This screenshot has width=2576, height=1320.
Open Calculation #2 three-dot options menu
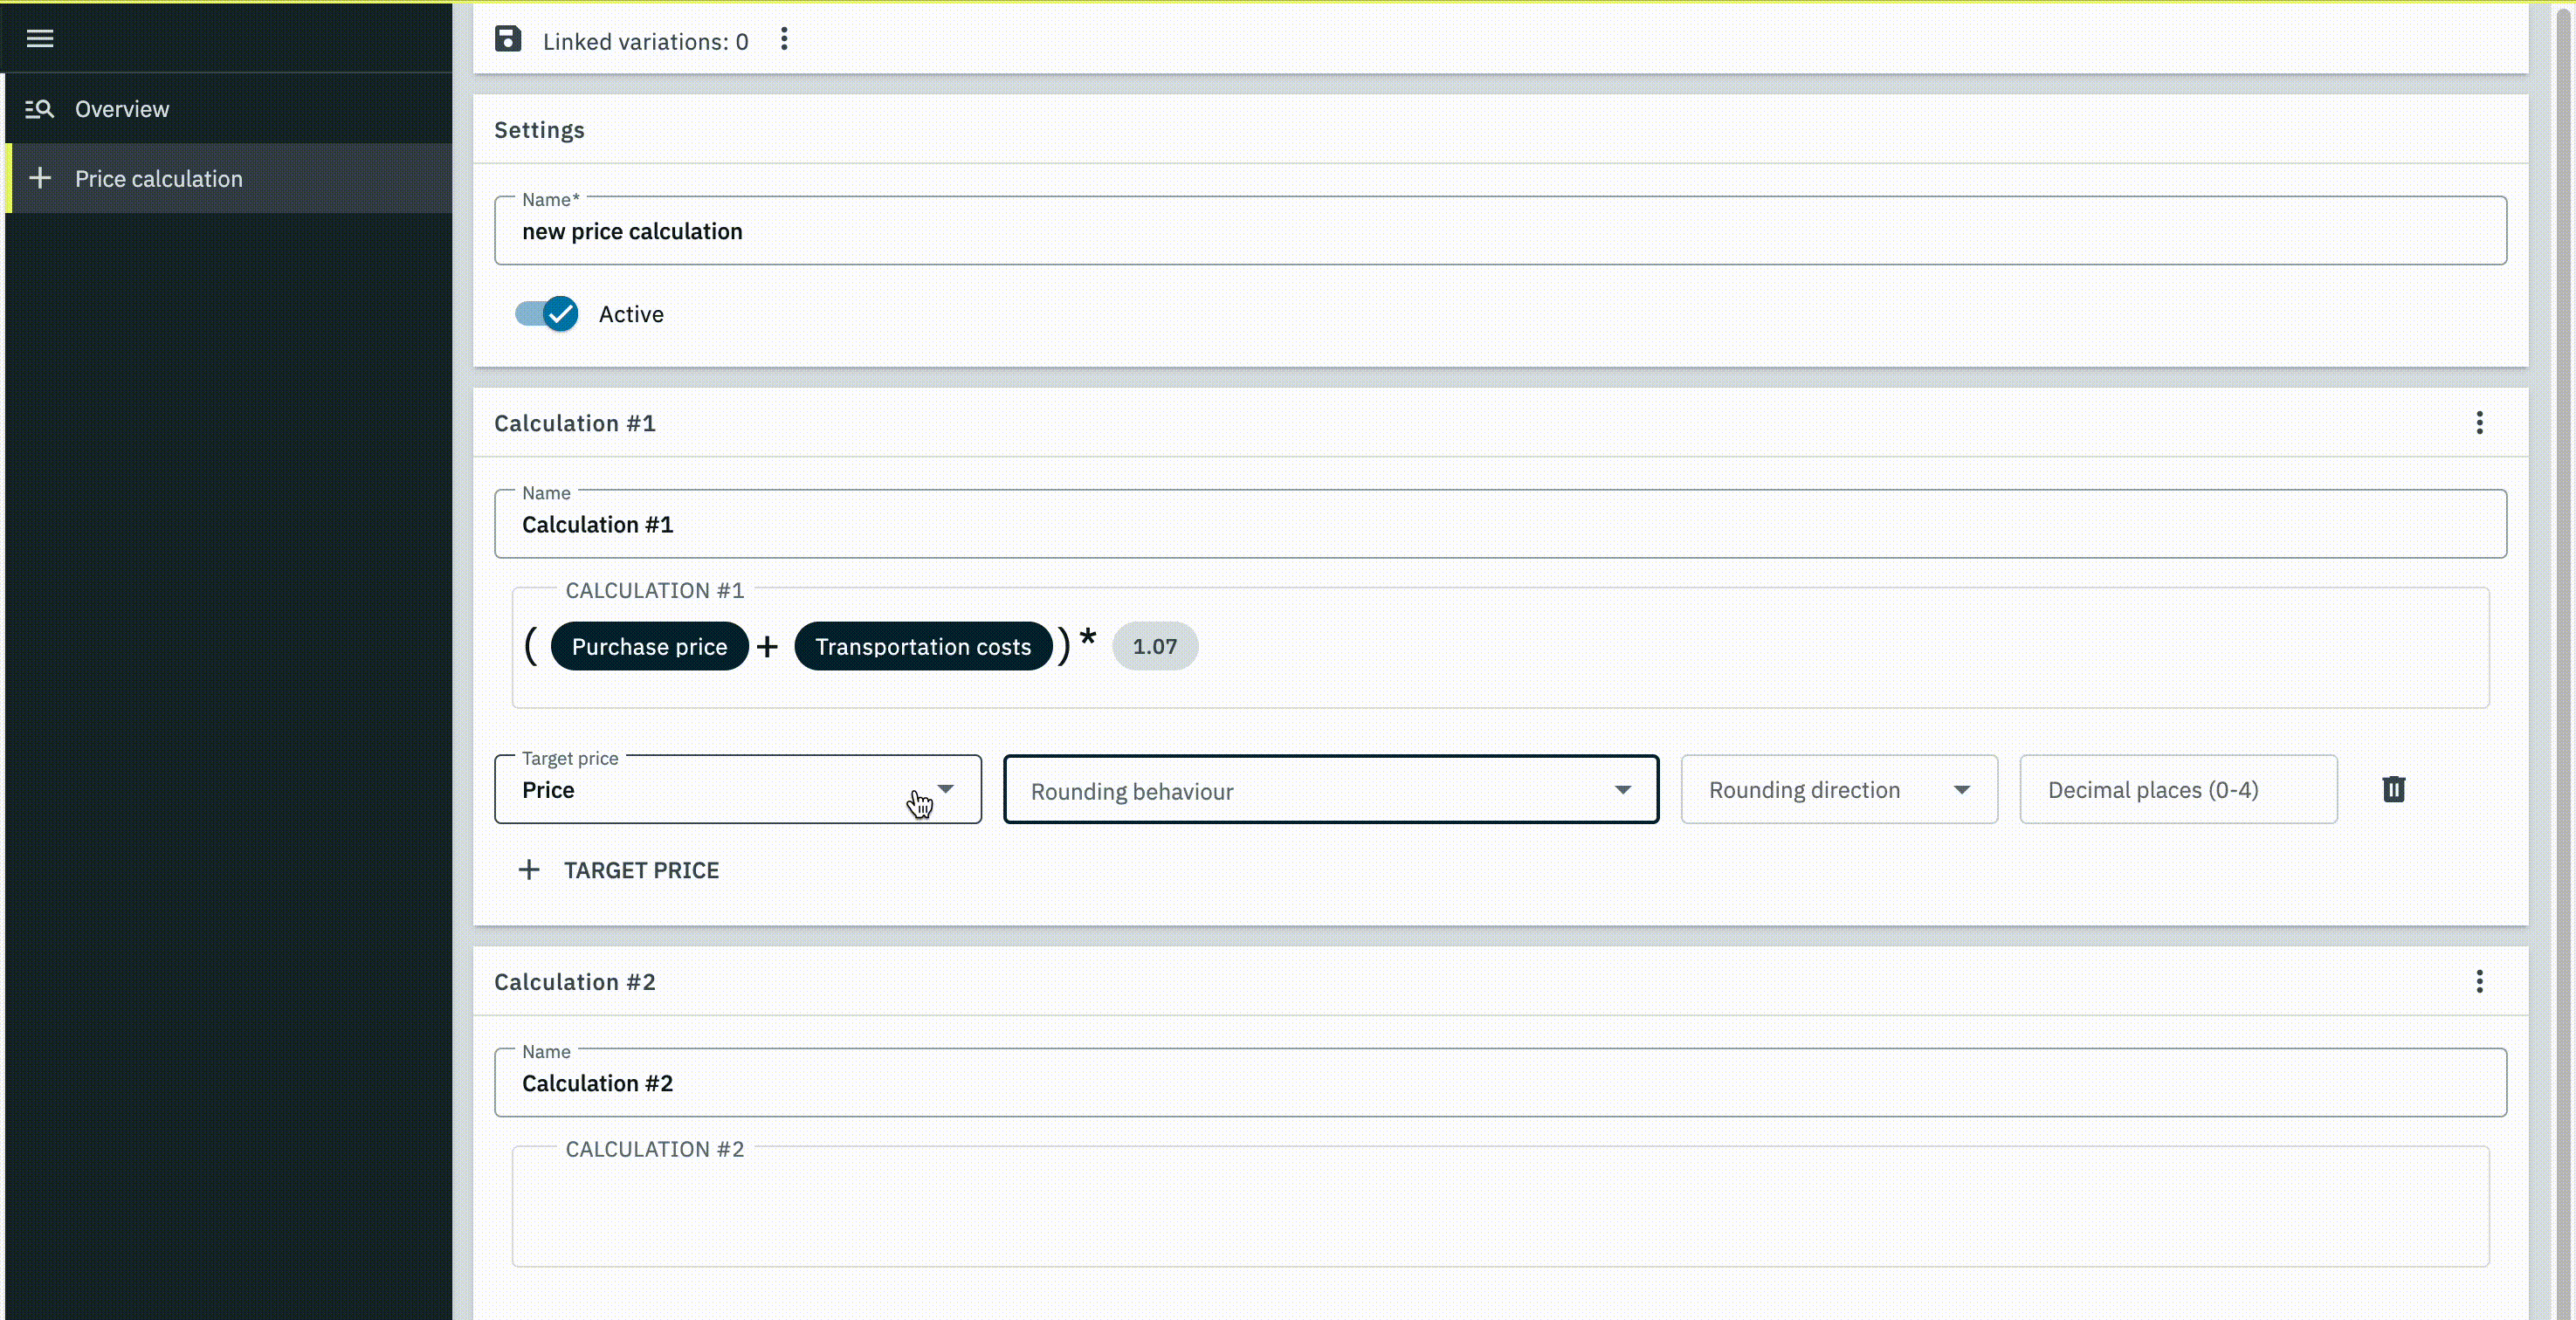2479,982
